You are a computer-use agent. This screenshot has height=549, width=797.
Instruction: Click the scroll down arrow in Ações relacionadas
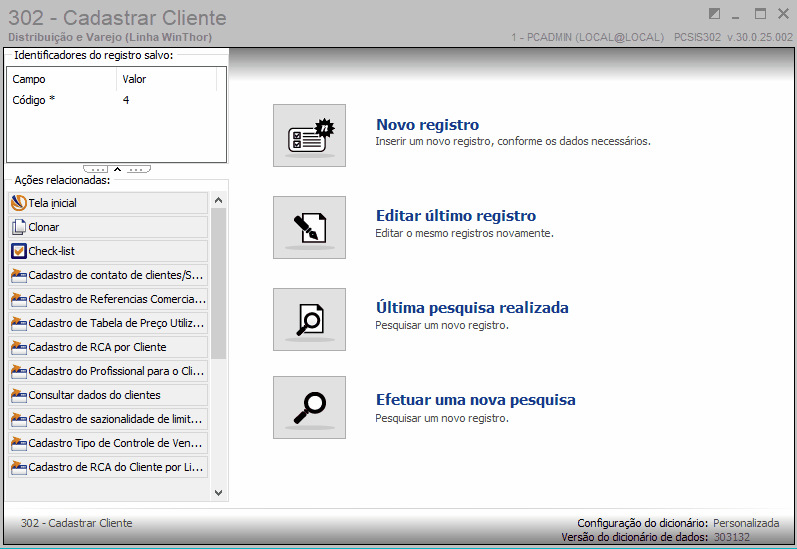pyautogui.click(x=219, y=493)
